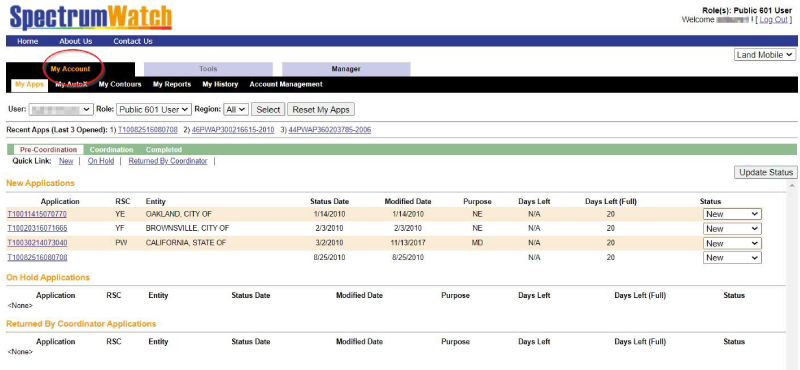The height and width of the screenshot is (370, 800).
Task: Open Account Management in the submenu
Action: coord(286,84)
